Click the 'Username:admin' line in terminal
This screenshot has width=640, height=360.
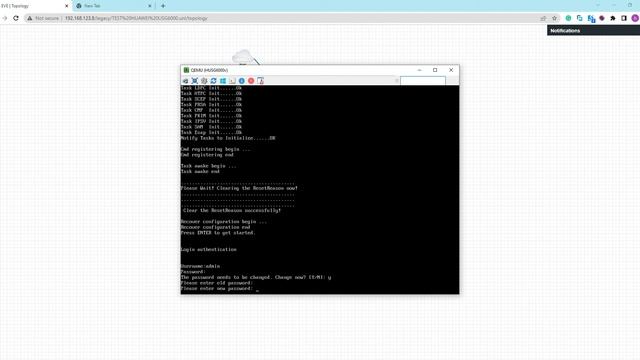point(200,266)
